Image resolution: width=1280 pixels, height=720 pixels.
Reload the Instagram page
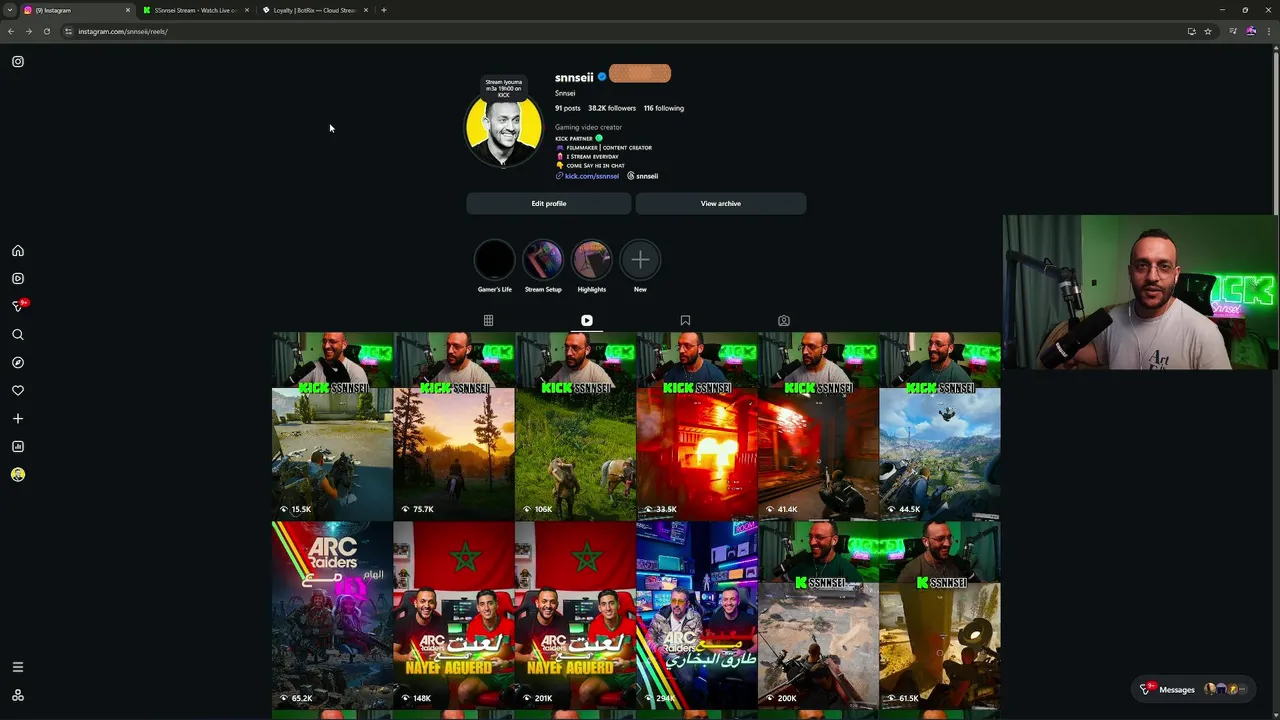[46, 31]
